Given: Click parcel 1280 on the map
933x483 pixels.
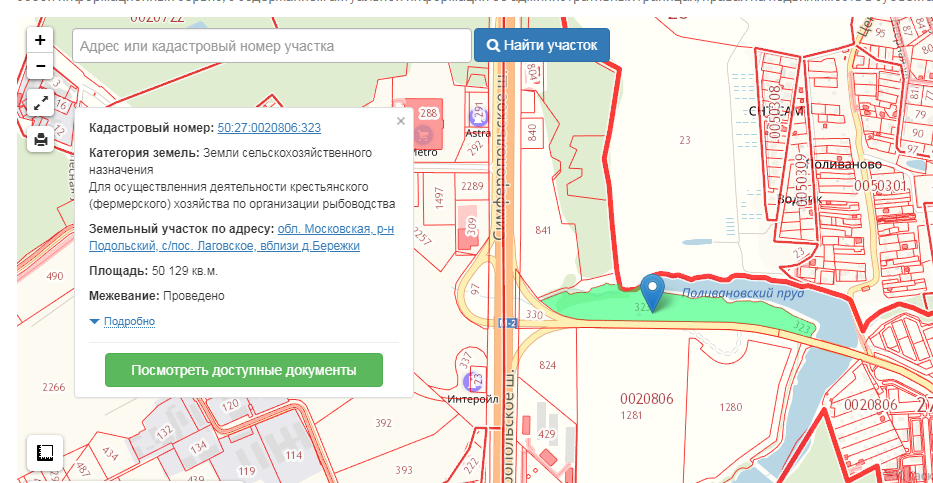Looking at the screenshot, I should (x=731, y=407).
